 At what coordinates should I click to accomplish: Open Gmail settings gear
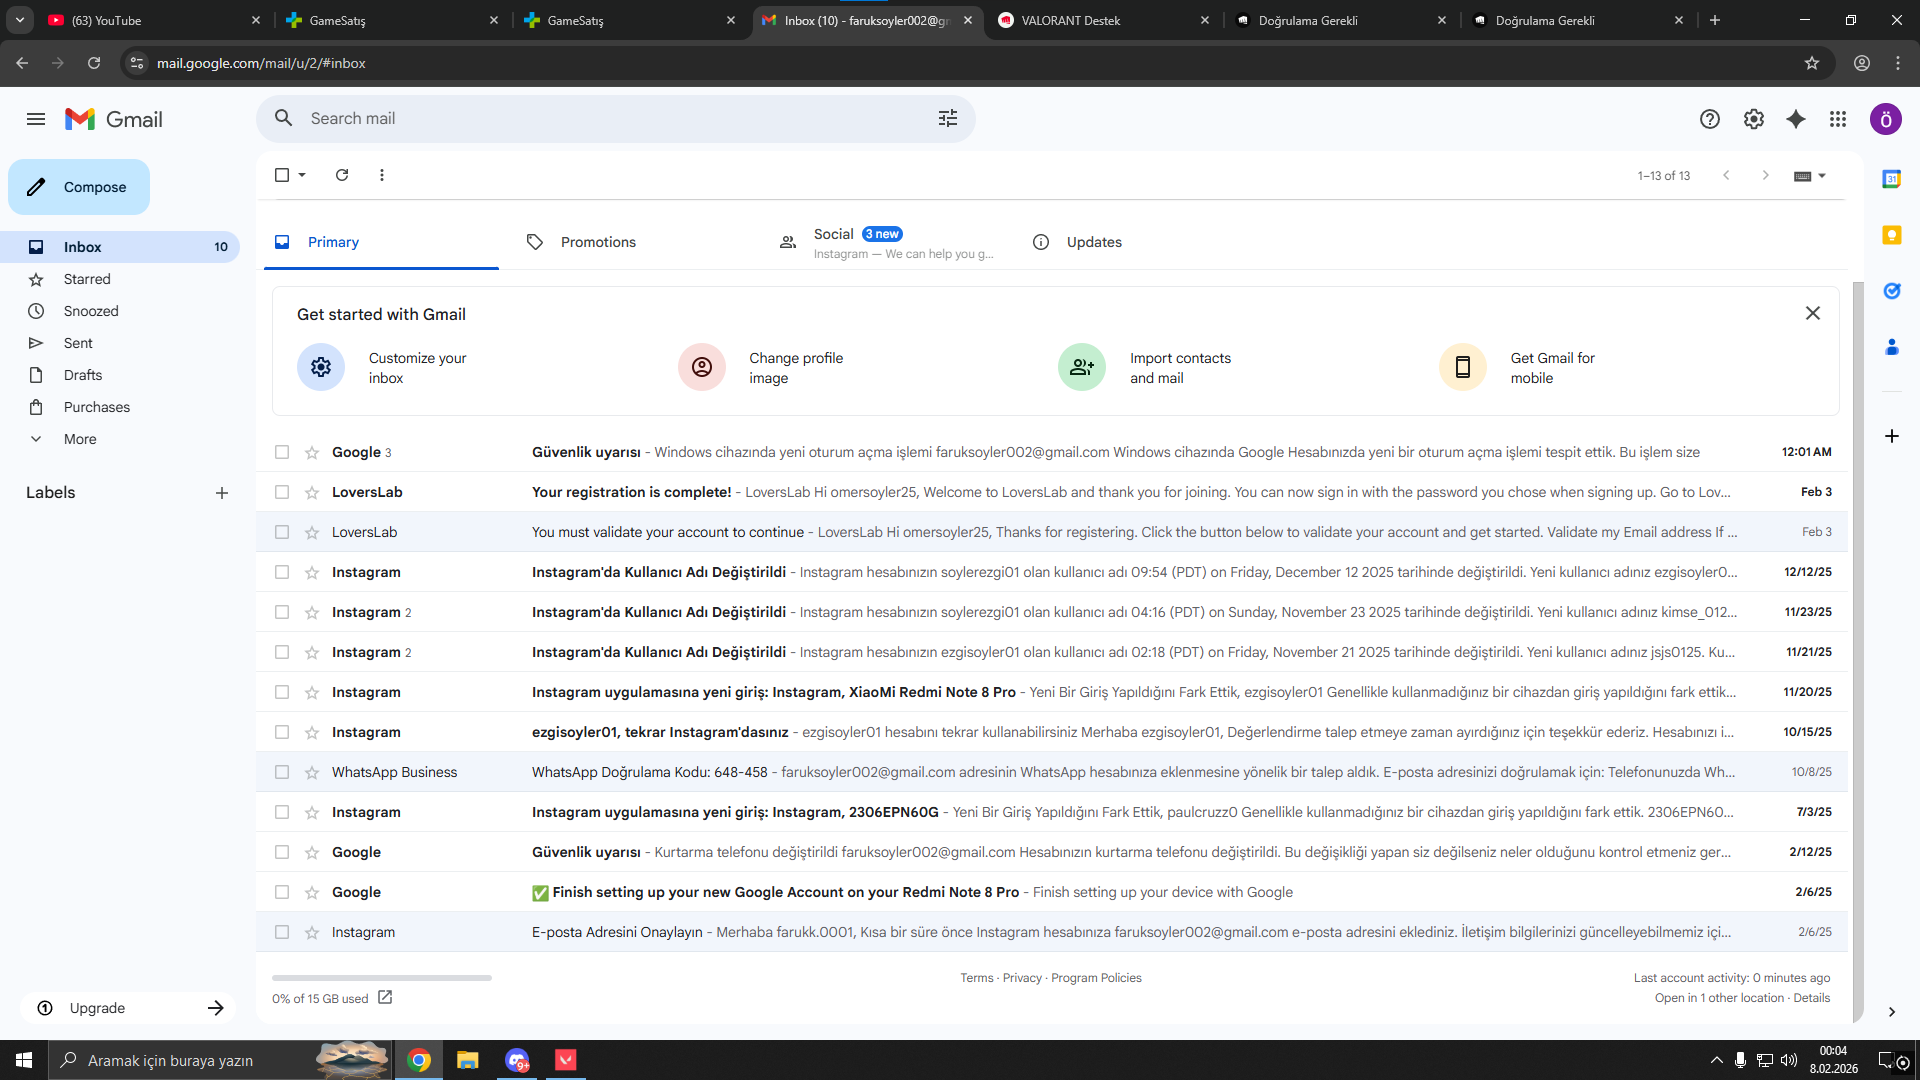point(1754,119)
